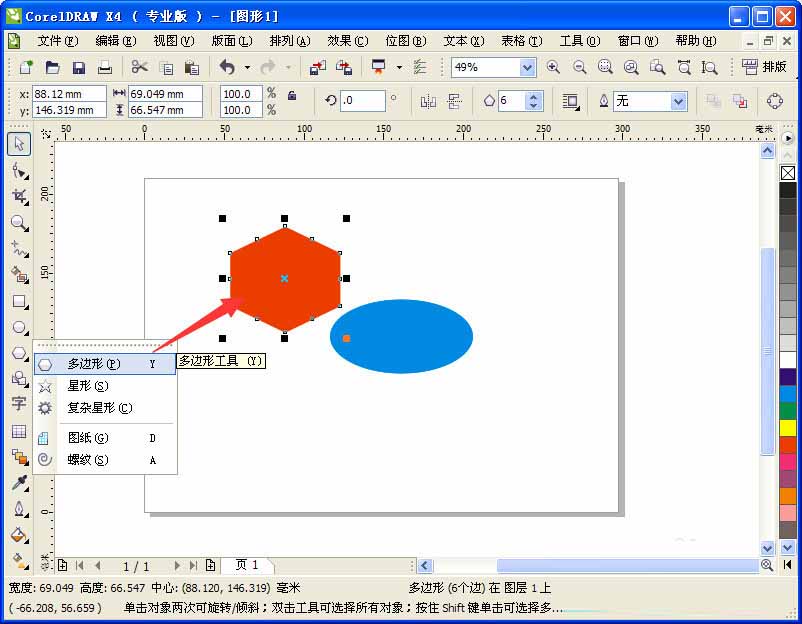Click the Paste clipboard icon
This screenshot has height=624, width=802.
click(192, 67)
